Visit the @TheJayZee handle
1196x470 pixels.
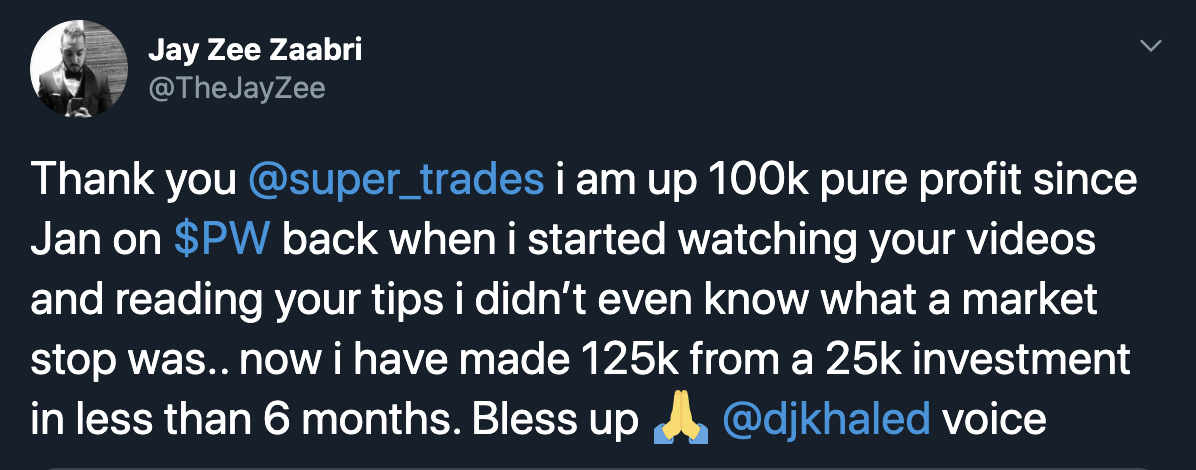click(237, 89)
